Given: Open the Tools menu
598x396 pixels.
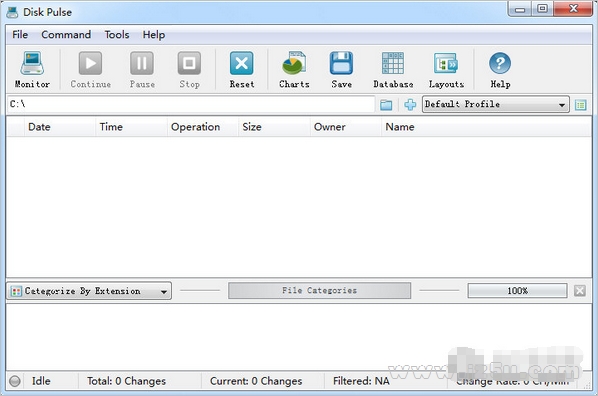Looking at the screenshot, I should click(x=117, y=35).
